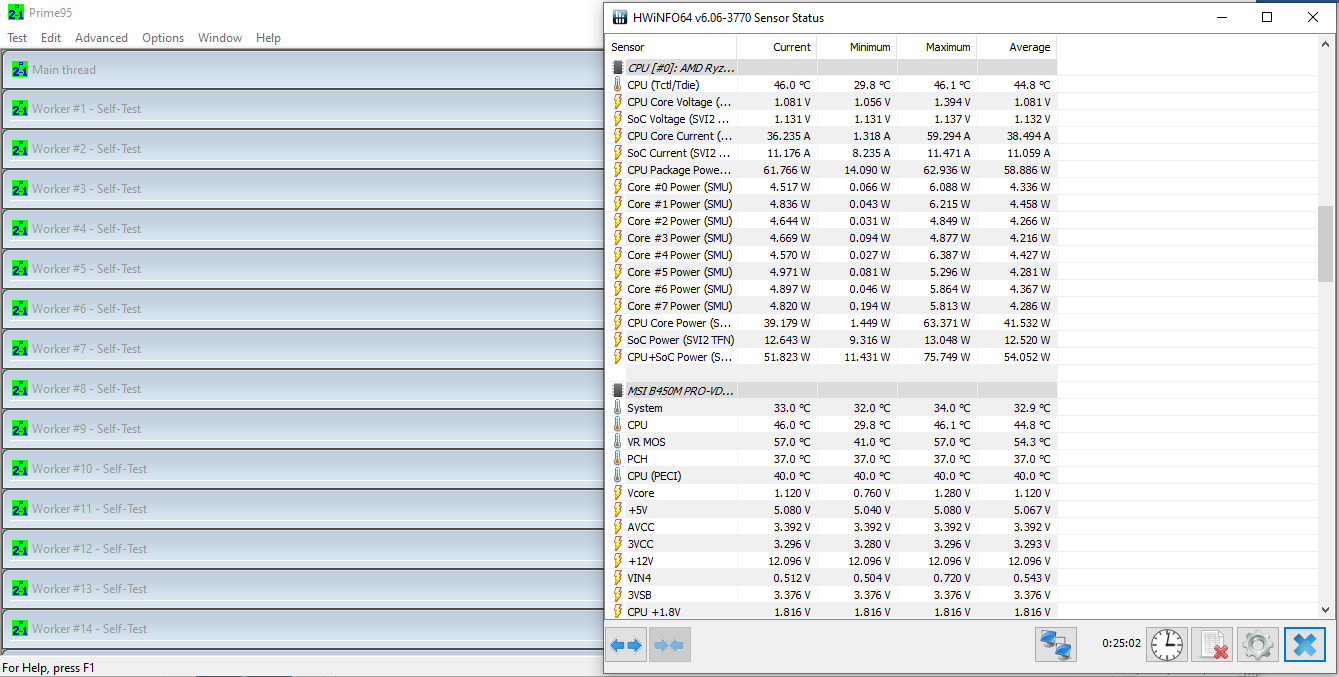Viewport: 1339px width, 677px height.
Task: Click the Maximum column header
Action: 936,47
